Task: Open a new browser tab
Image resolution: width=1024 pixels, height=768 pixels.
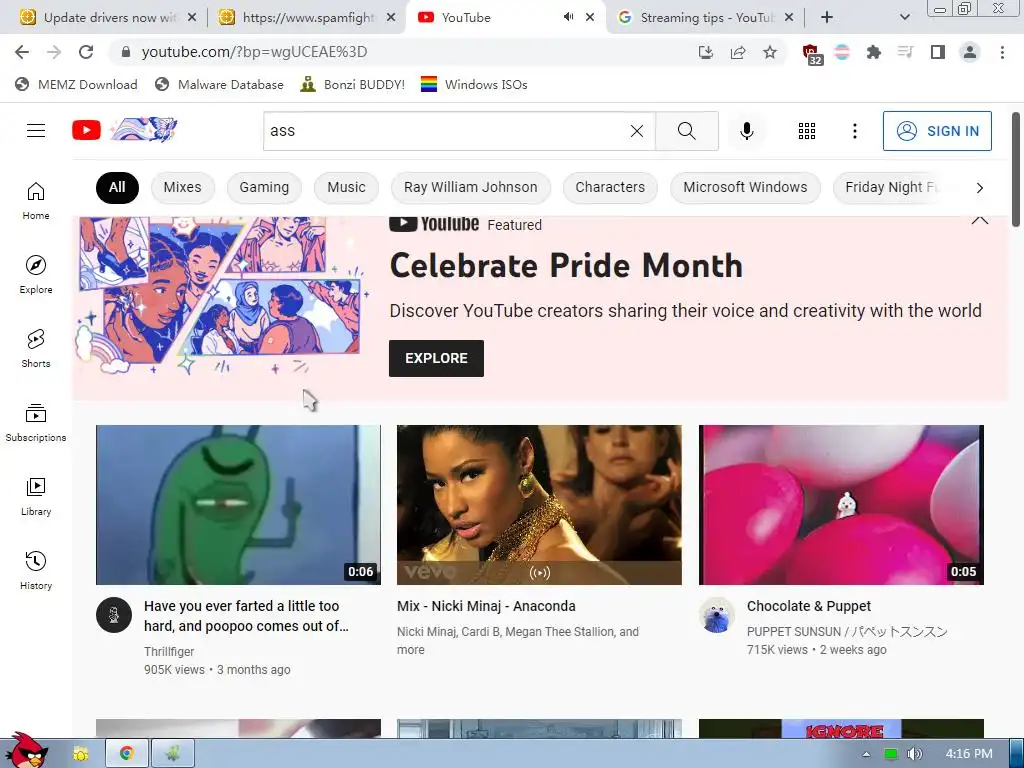Action: pos(827,18)
